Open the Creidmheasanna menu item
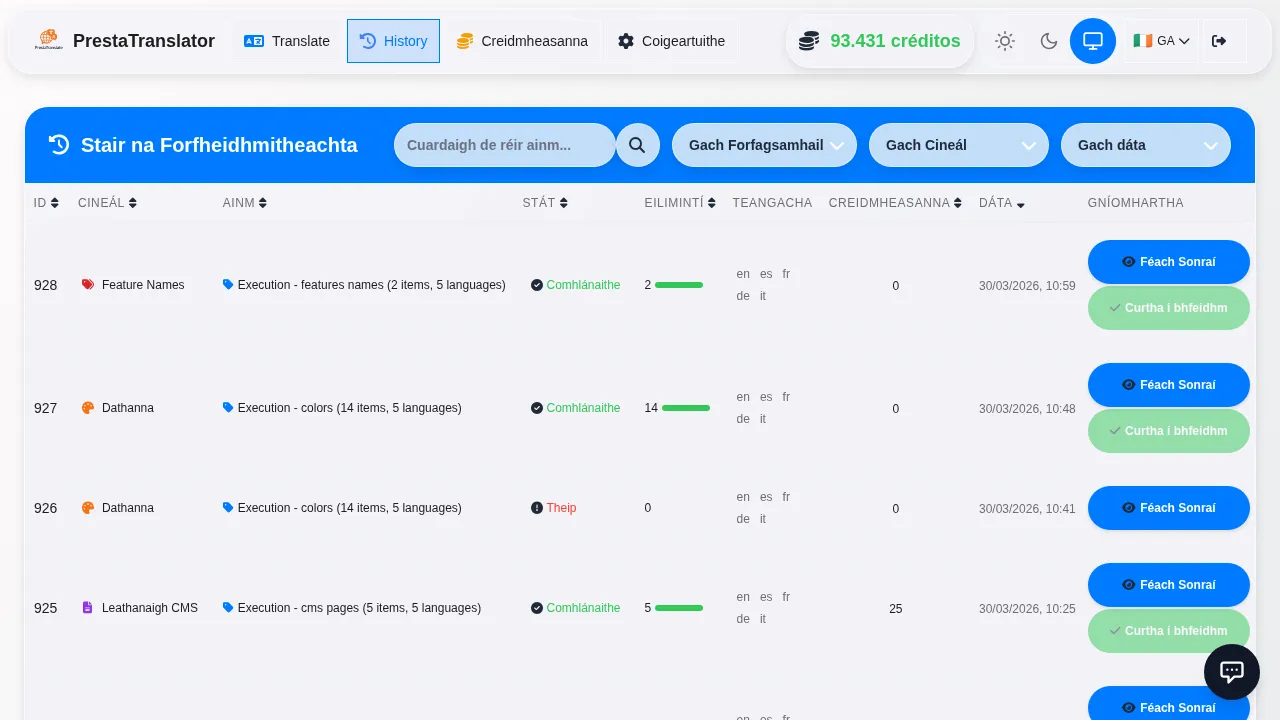This screenshot has width=1280, height=720. (522, 41)
